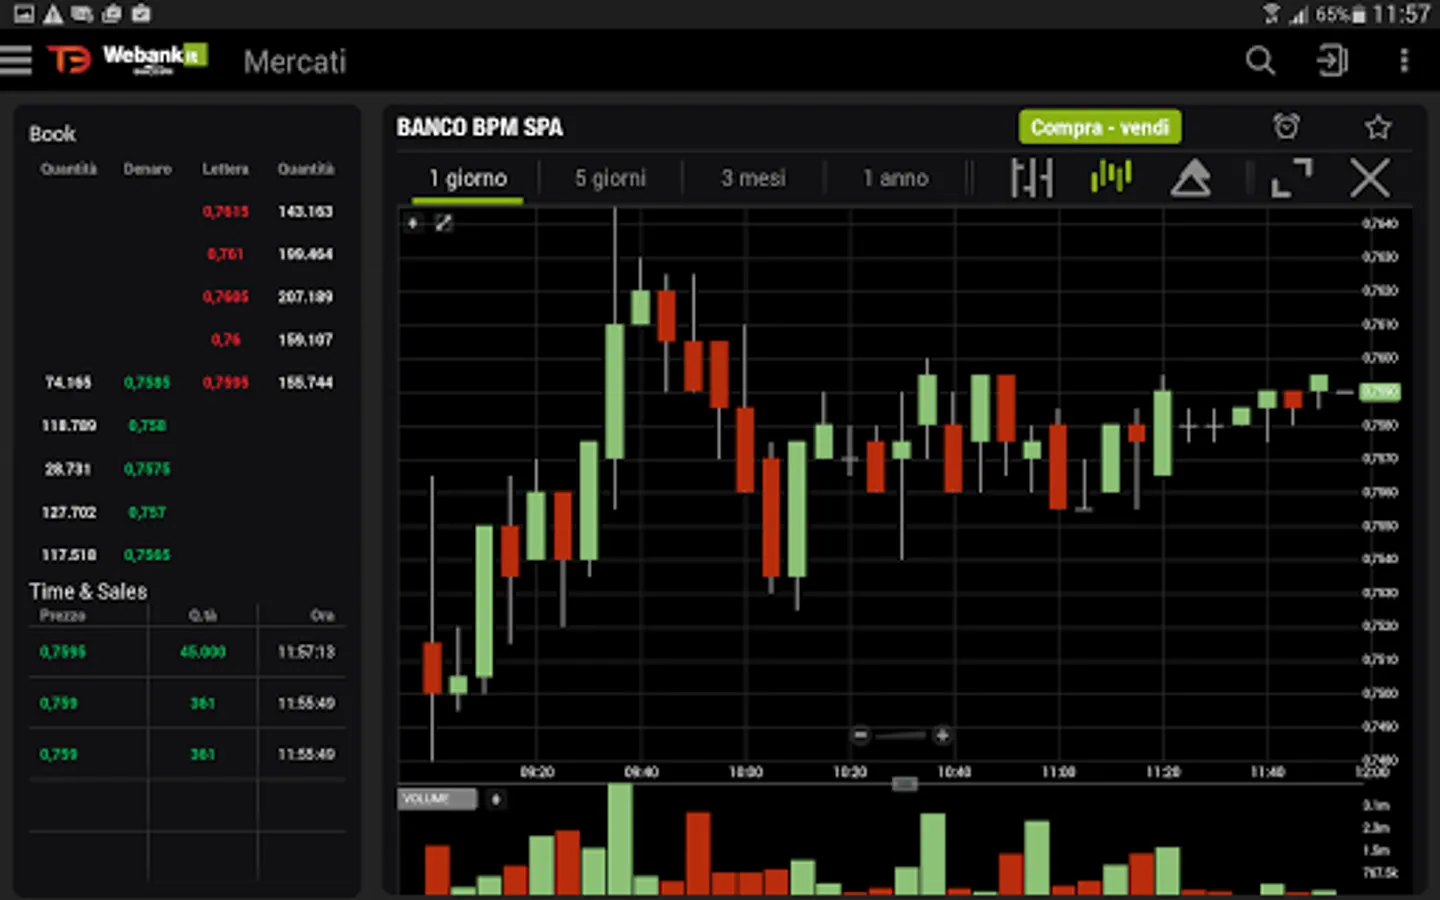The width and height of the screenshot is (1440, 900).
Task: Click ask price 0,761 in Book
Action: pyautogui.click(x=226, y=254)
